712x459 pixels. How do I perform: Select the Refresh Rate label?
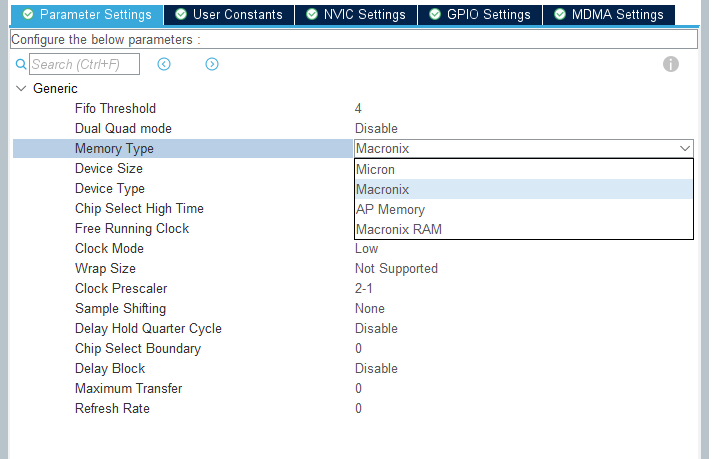tap(112, 408)
